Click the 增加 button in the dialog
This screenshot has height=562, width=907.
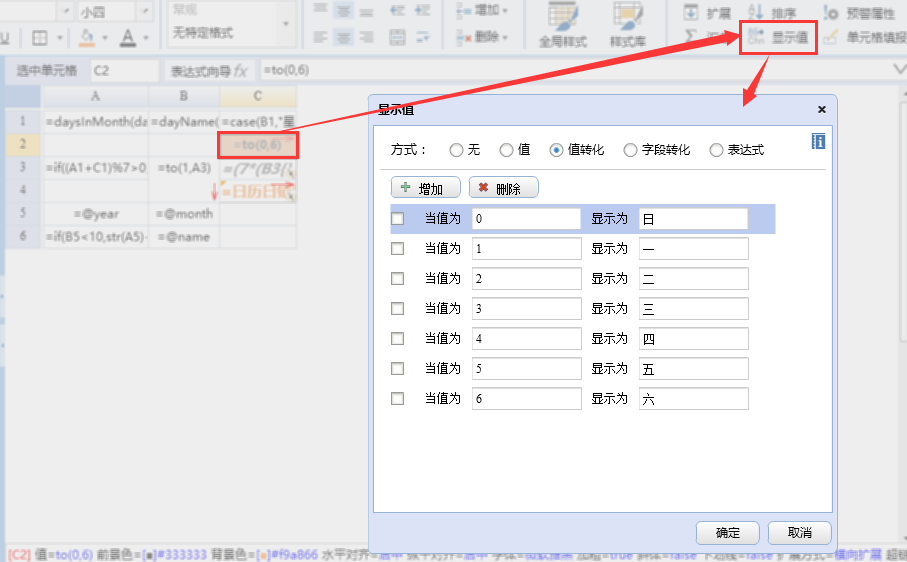pos(424,188)
